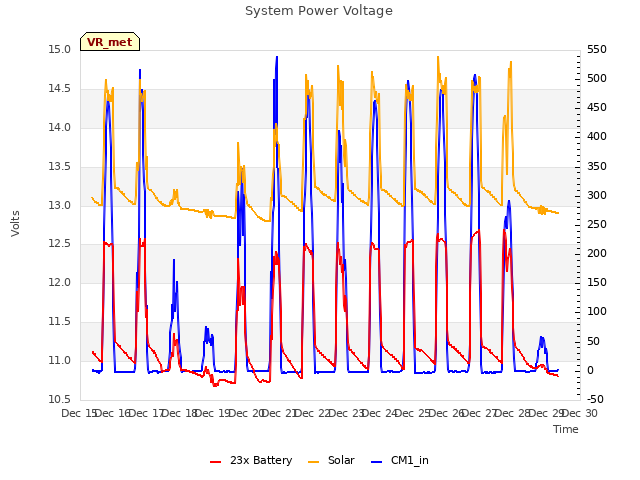Click the -50 right axis tick label
Screen dimensions: 640x480
pos(596,399)
